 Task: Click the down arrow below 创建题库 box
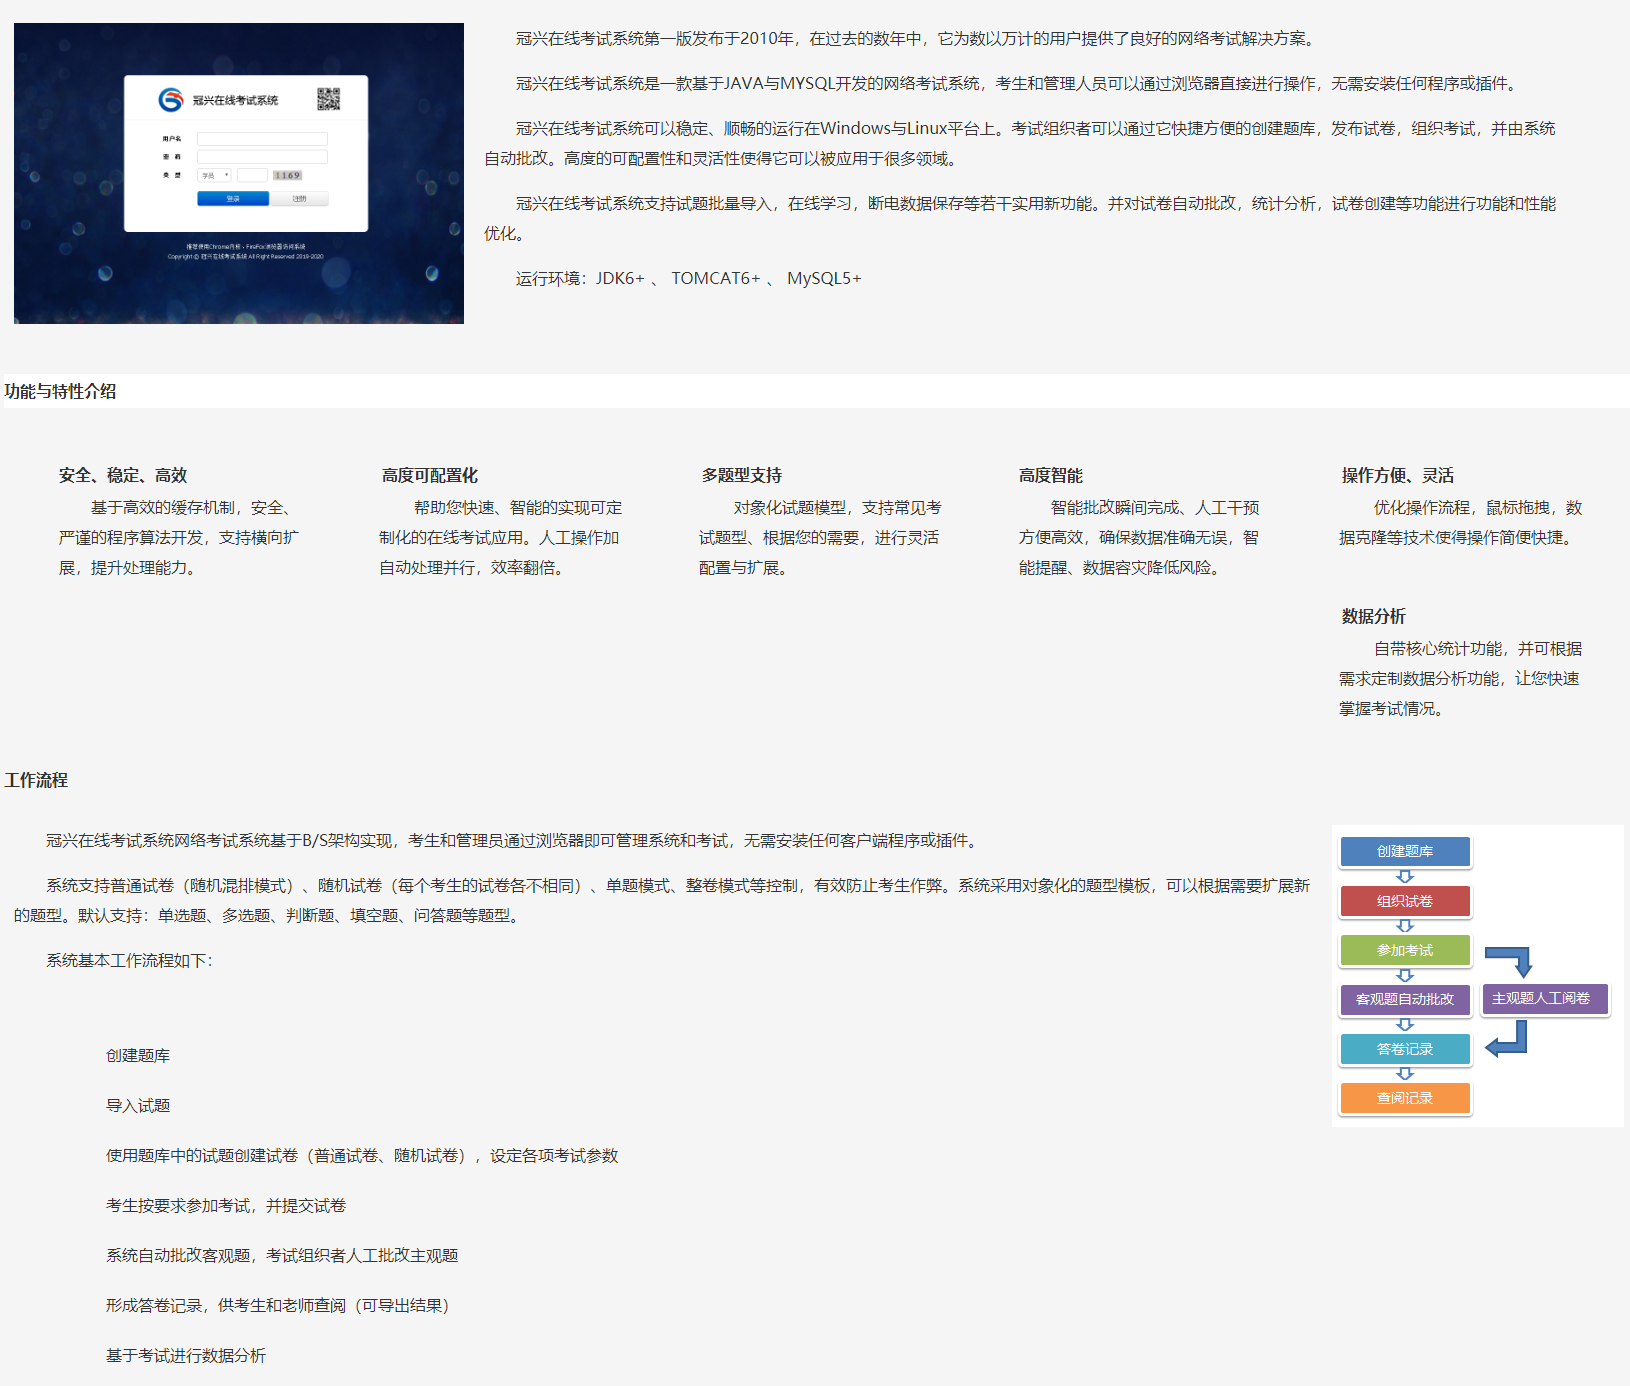tap(1405, 877)
